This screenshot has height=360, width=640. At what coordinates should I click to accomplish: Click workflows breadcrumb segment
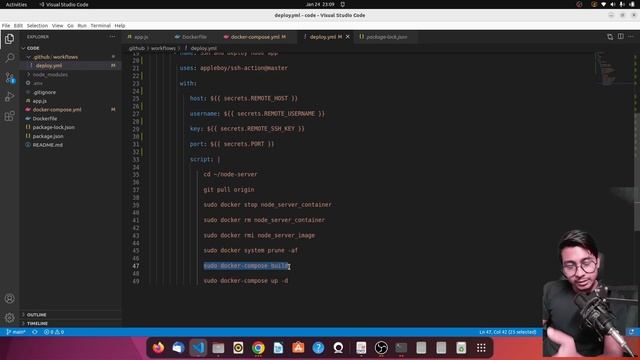tap(163, 48)
